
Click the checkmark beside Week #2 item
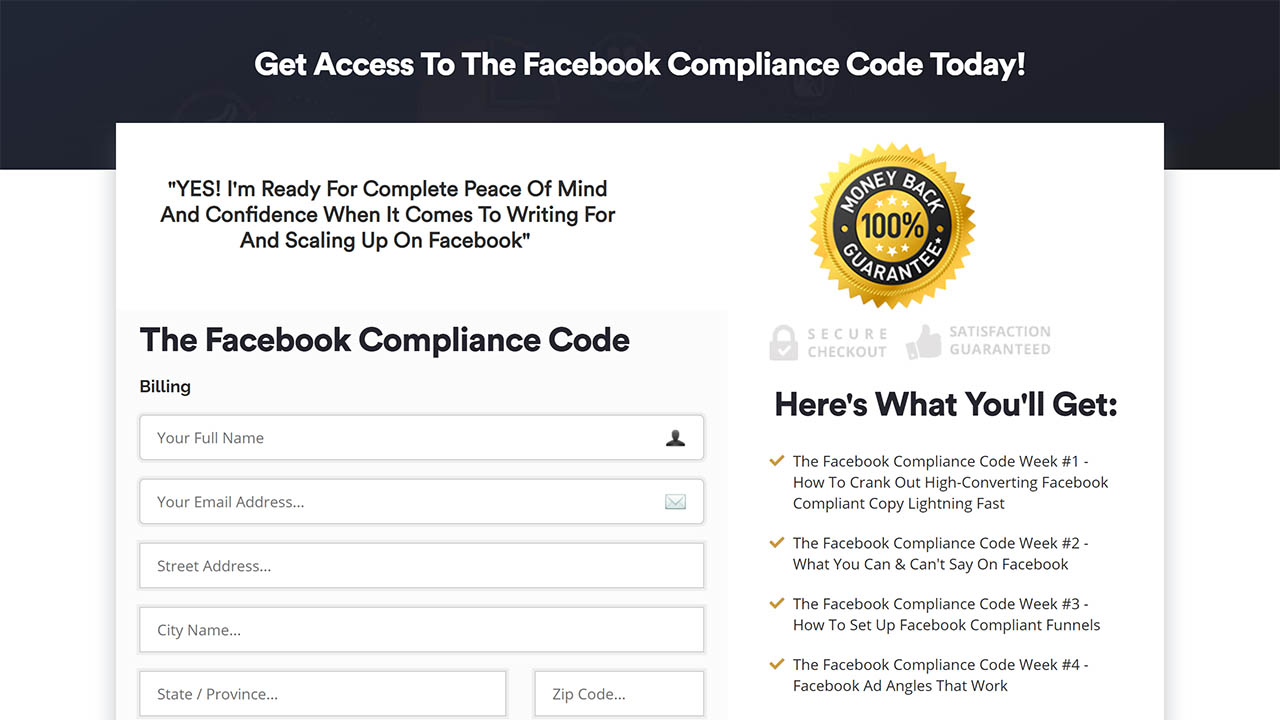(776, 543)
